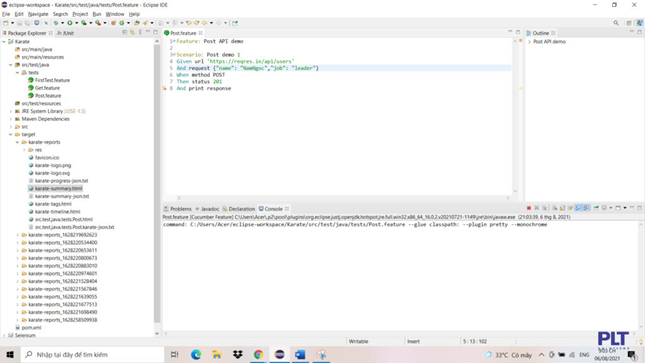Image resolution: width=645 pixels, height=363 pixels.
Task: Click the editor horizontal scrollbar
Action: pyautogui.click(x=343, y=198)
